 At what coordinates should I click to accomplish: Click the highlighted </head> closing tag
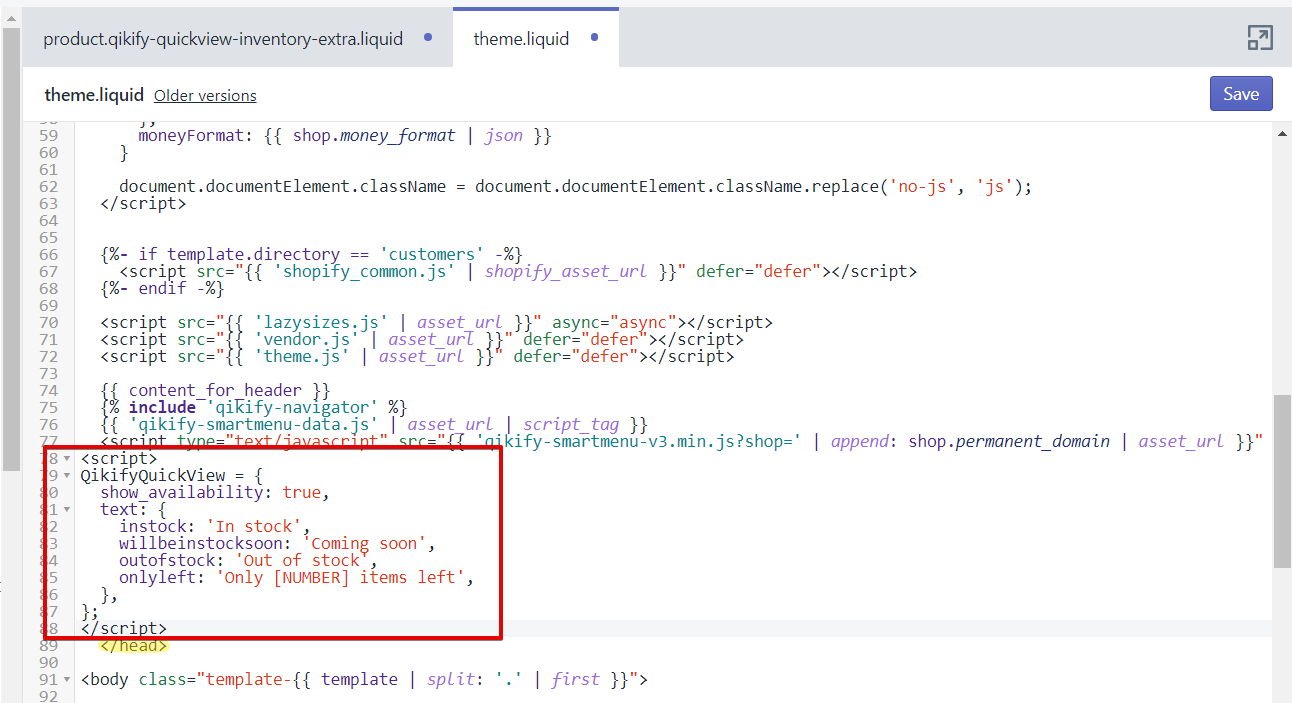133,646
